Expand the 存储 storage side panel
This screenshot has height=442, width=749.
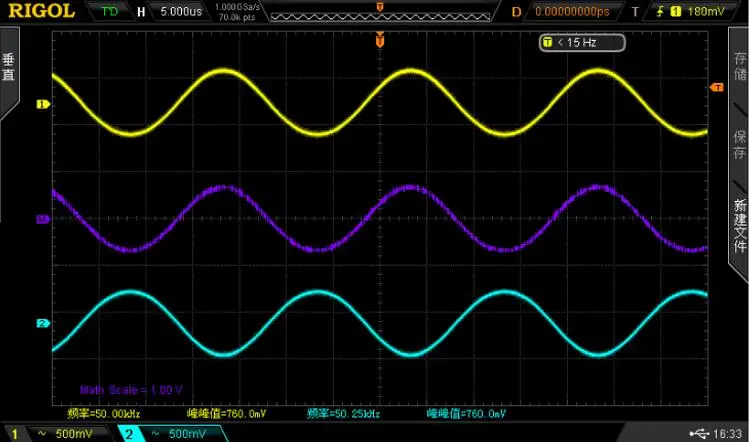point(739,68)
